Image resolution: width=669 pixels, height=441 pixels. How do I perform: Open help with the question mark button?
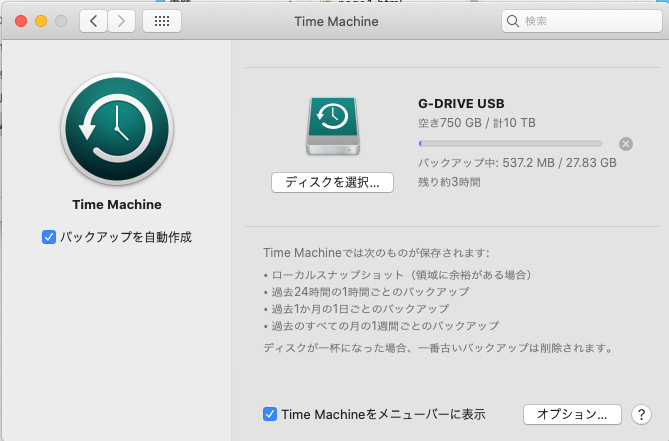642,414
